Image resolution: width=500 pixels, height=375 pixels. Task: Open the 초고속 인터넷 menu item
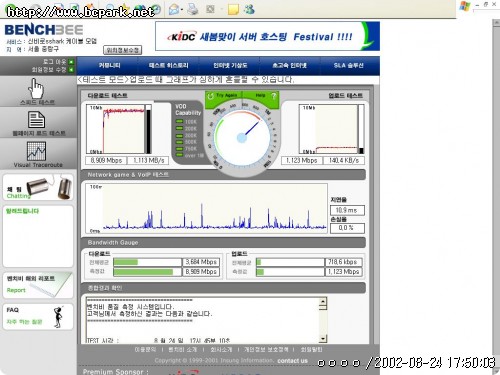(x=289, y=66)
